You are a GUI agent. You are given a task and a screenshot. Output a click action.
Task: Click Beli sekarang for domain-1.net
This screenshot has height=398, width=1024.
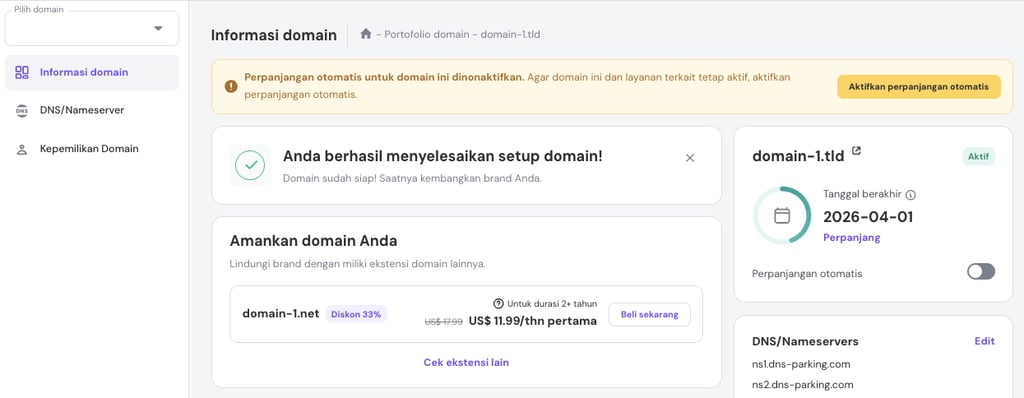[650, 314]
